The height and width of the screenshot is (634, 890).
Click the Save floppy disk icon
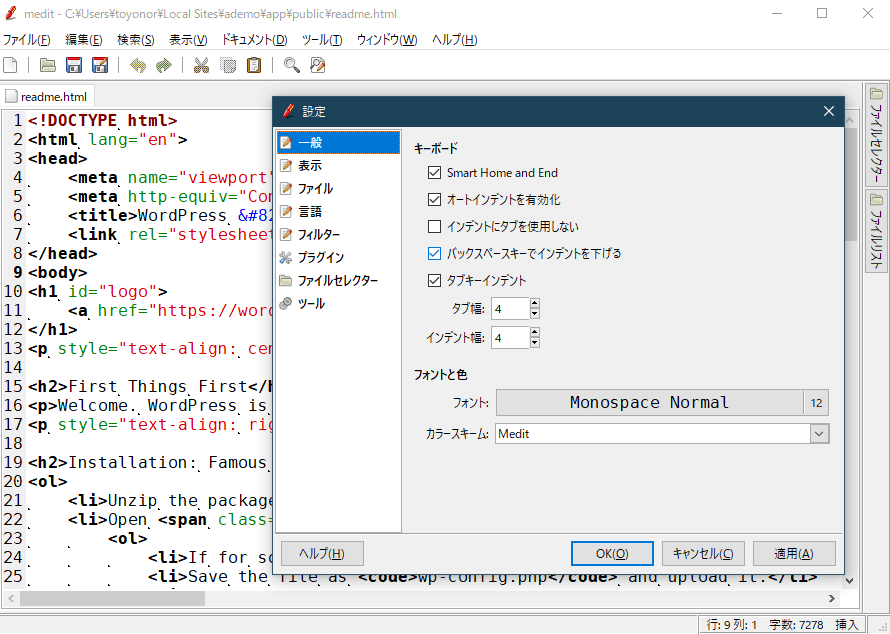click(74, 65)
